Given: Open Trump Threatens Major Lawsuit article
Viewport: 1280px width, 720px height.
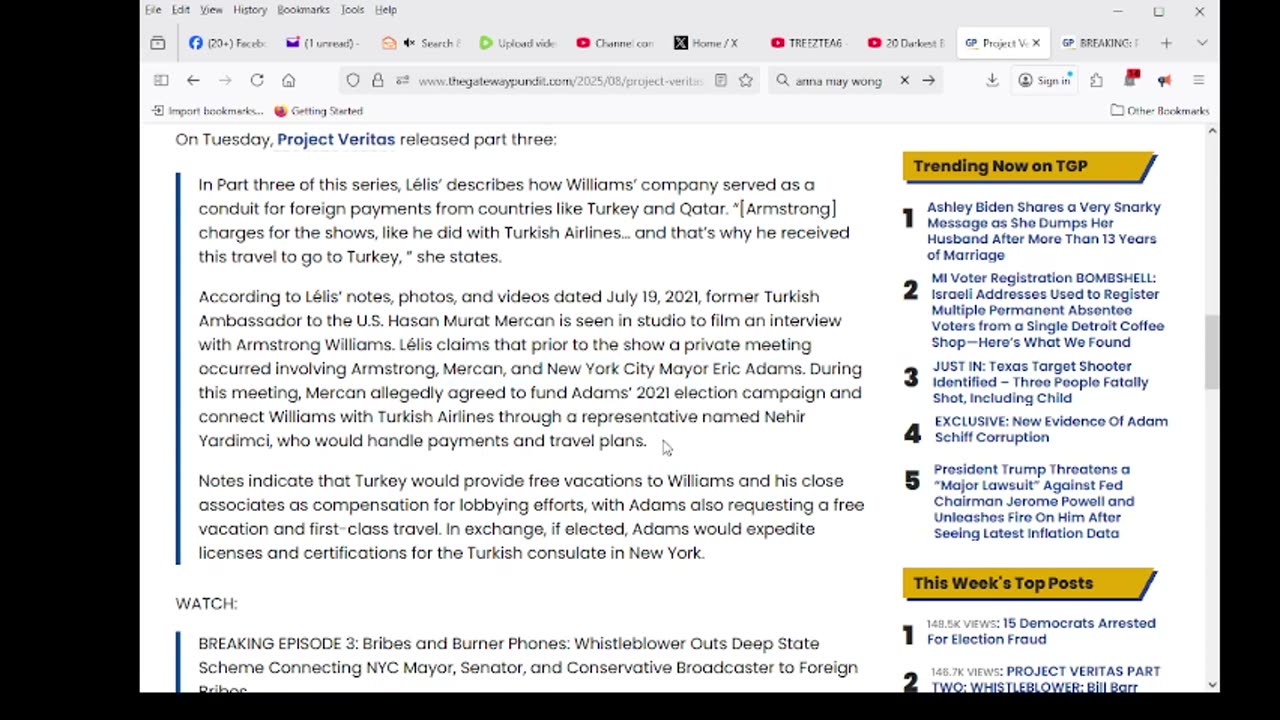Looking at the screenshot, I should [1034, 501].
